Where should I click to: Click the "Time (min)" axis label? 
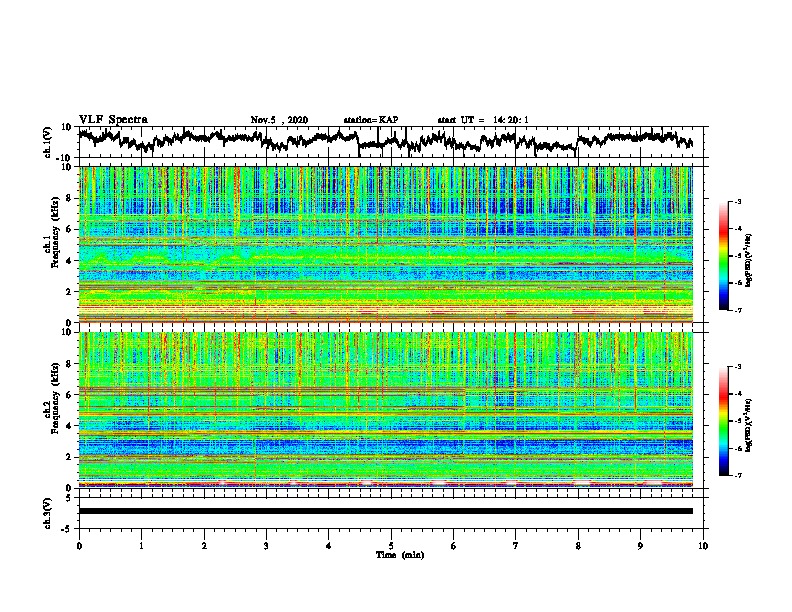(400, 555)
